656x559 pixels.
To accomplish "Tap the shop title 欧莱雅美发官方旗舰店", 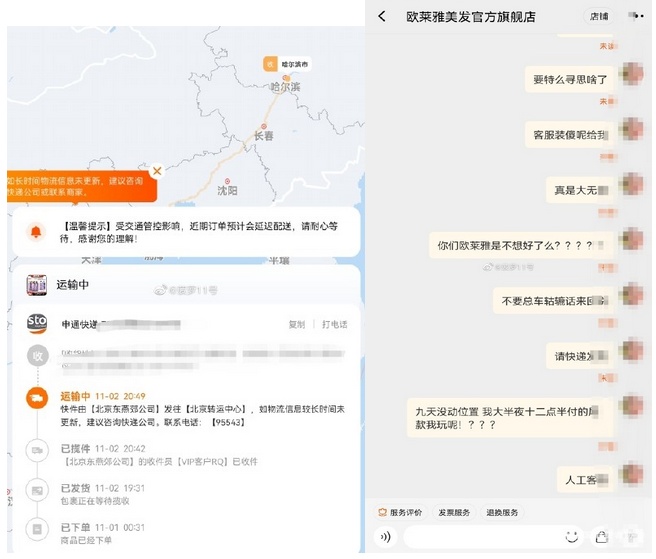I will pyautogui.click(x=471, y=17).
